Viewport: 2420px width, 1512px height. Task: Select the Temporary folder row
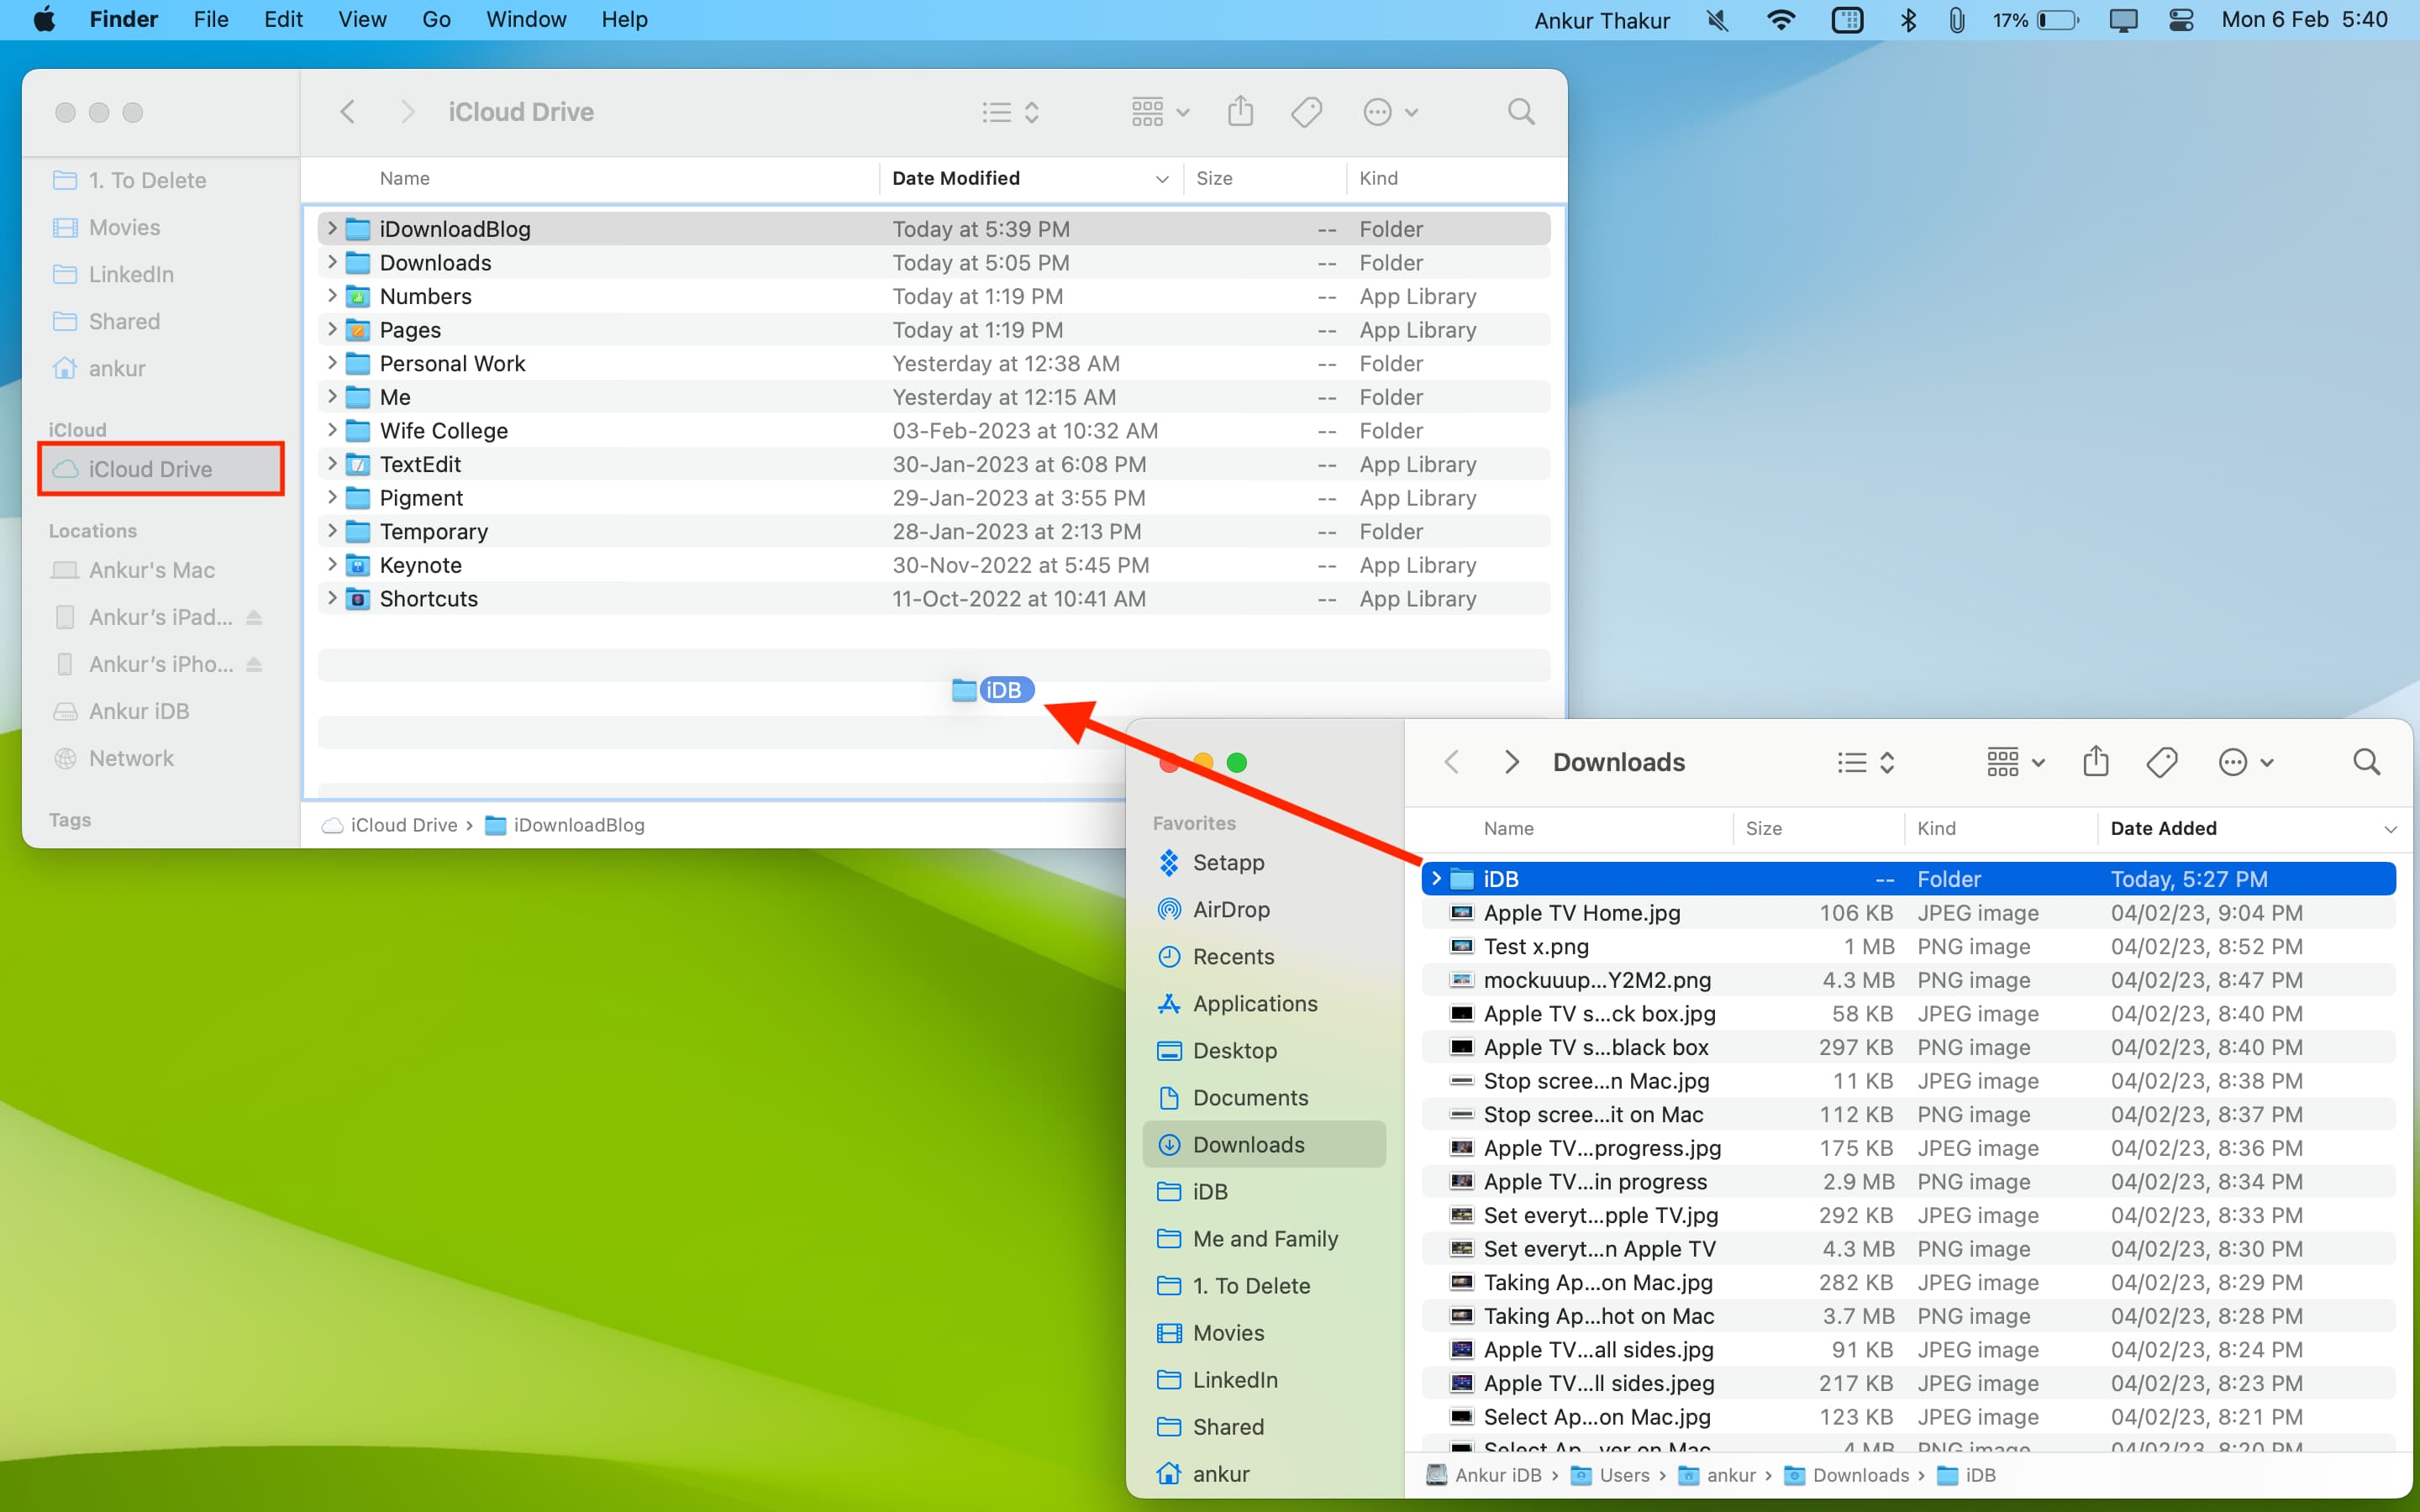[934, 531]
